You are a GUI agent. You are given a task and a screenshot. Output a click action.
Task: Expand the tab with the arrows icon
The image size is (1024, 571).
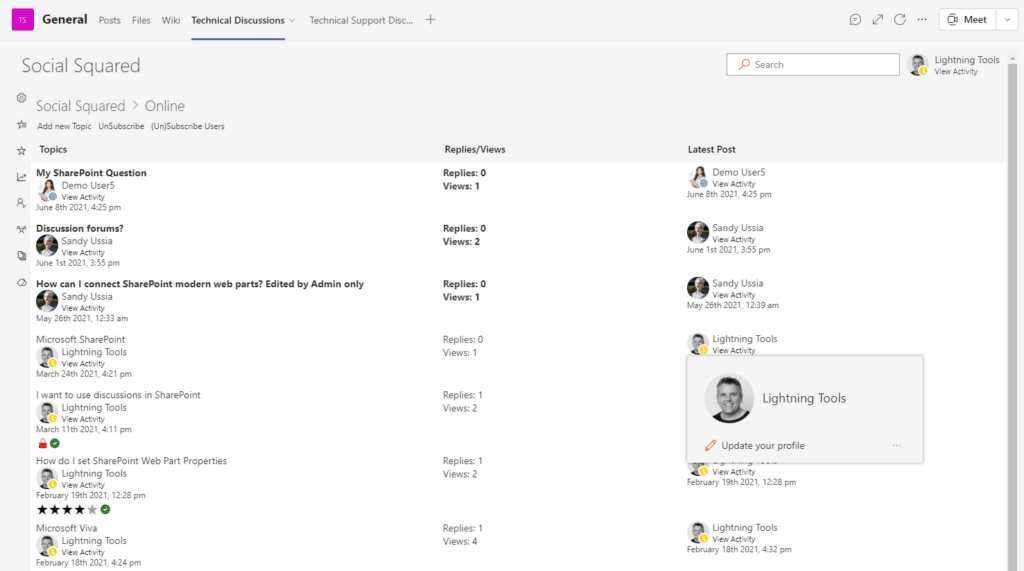coord(877,20)
